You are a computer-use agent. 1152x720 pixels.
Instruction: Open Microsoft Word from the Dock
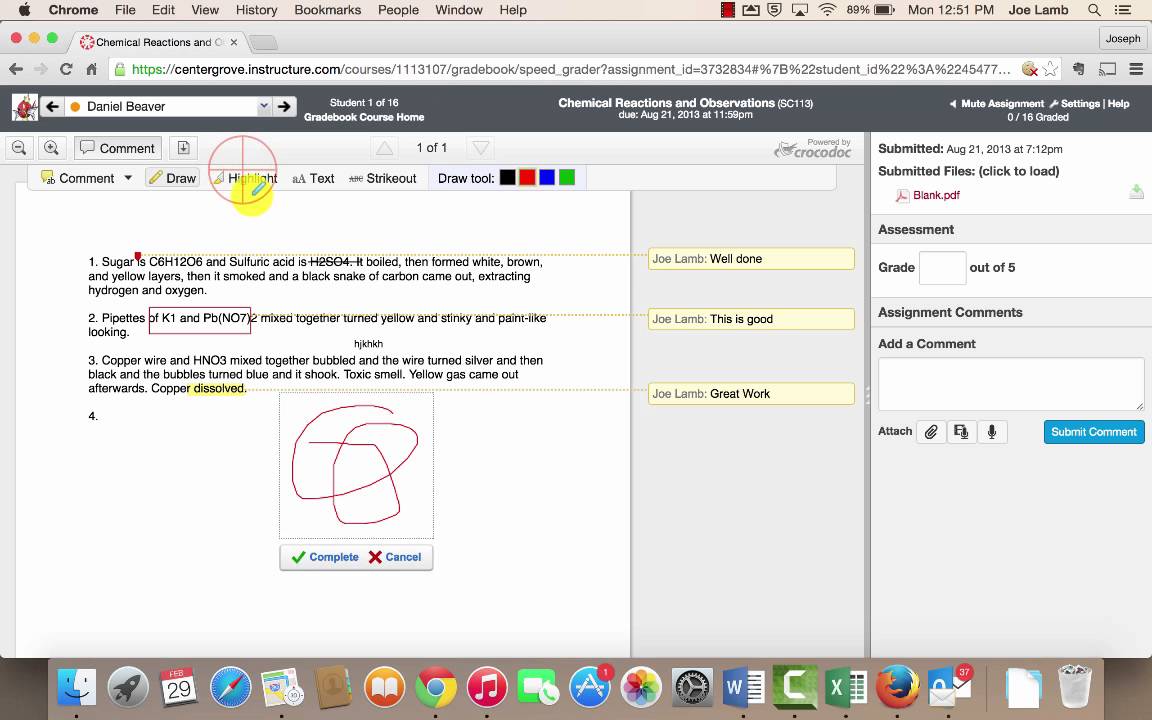point(743,688)
